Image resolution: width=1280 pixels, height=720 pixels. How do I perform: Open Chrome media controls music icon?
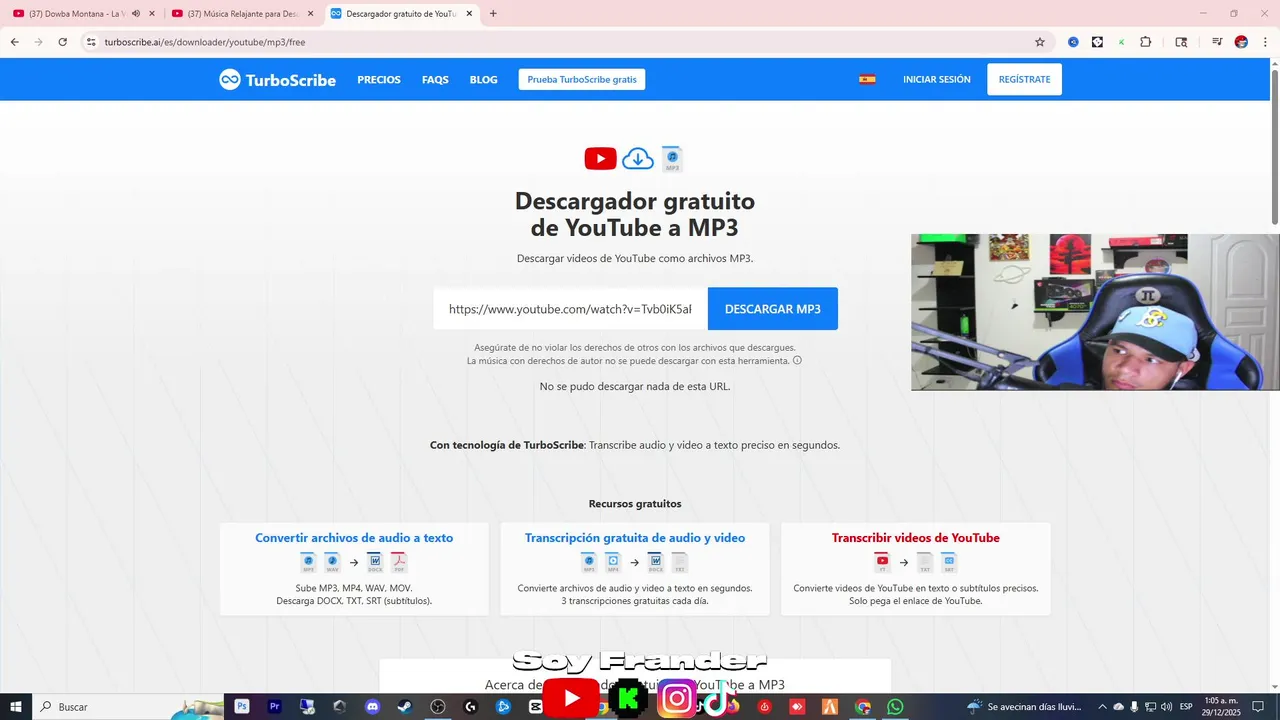[1217, 42]
